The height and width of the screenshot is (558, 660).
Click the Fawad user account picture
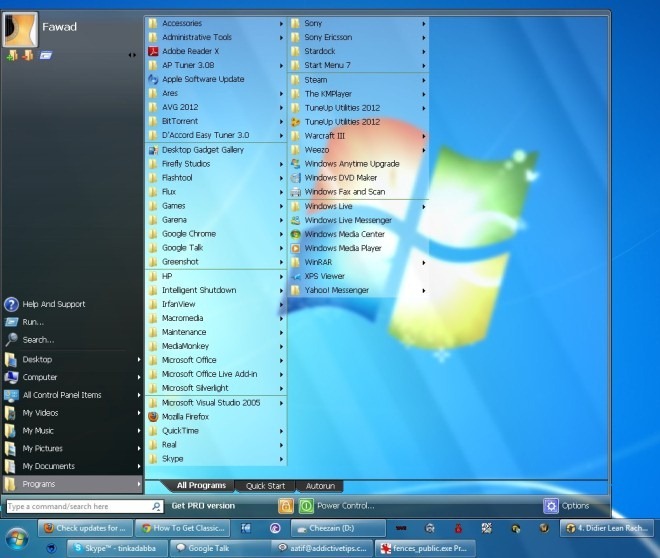[20, 28]
